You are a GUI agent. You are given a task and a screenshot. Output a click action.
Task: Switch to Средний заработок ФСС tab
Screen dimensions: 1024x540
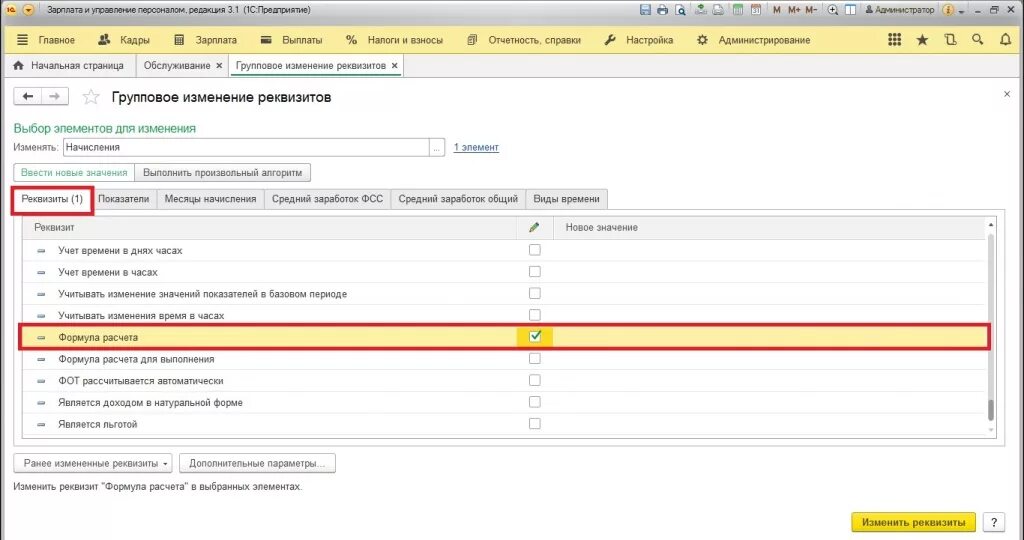point(327,199)
